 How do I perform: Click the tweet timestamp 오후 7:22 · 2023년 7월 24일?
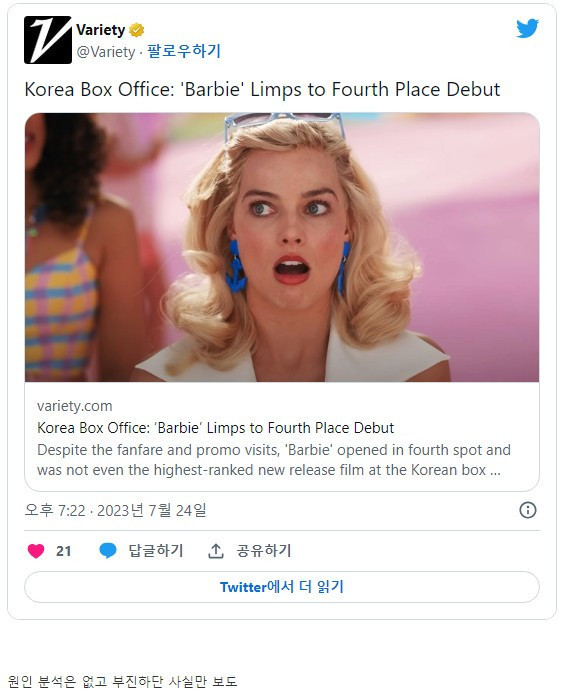coord(116,510)
